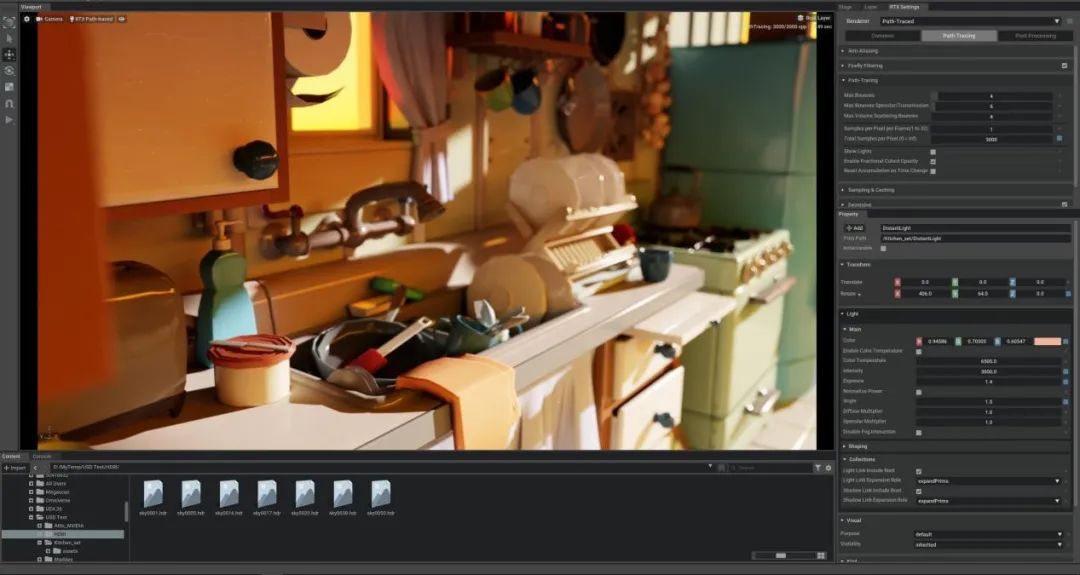
Task: Select the sky0001.hdr file thumbnail
Action: (153, 497)
